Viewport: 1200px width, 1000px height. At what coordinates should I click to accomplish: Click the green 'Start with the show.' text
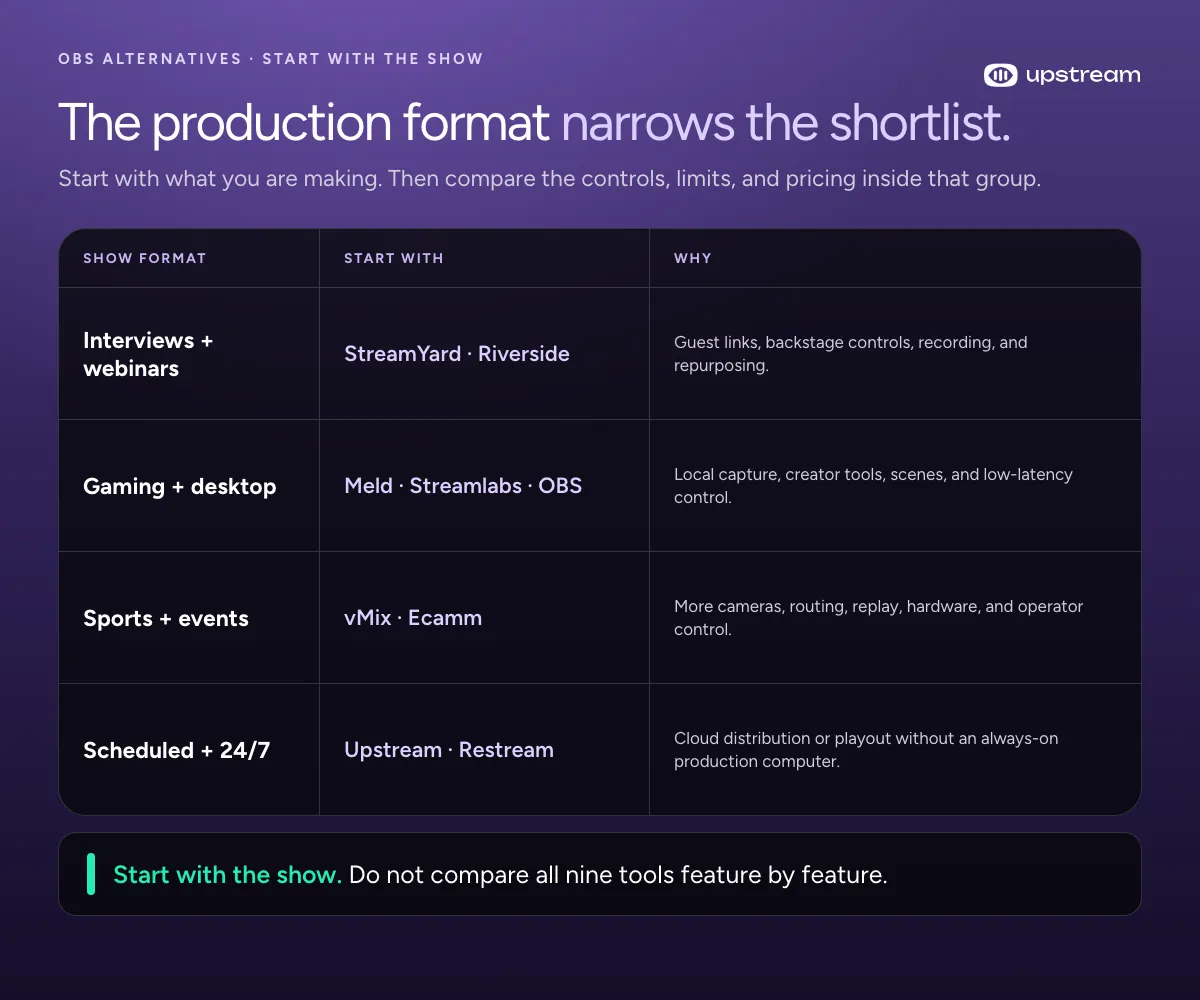coord(227,875)
